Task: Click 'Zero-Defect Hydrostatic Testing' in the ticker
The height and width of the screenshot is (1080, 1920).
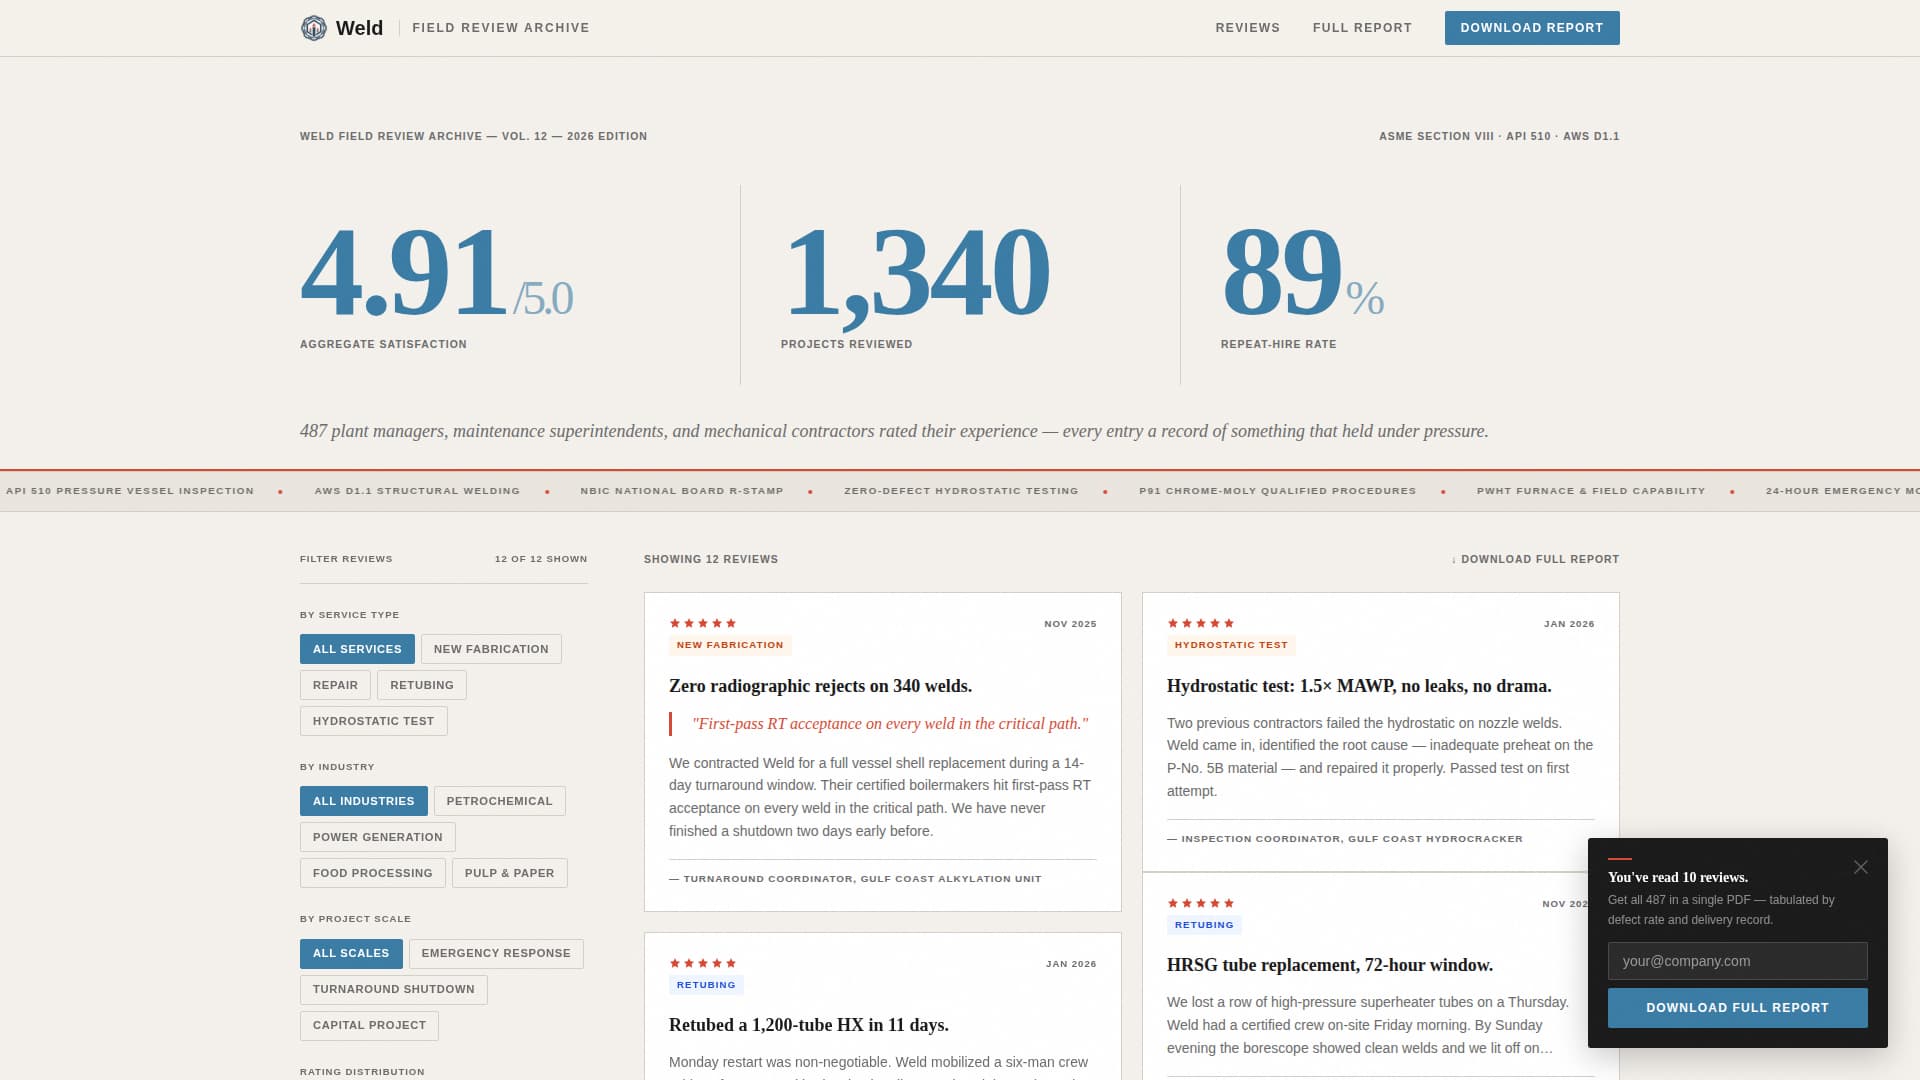Action: (961, 491)
